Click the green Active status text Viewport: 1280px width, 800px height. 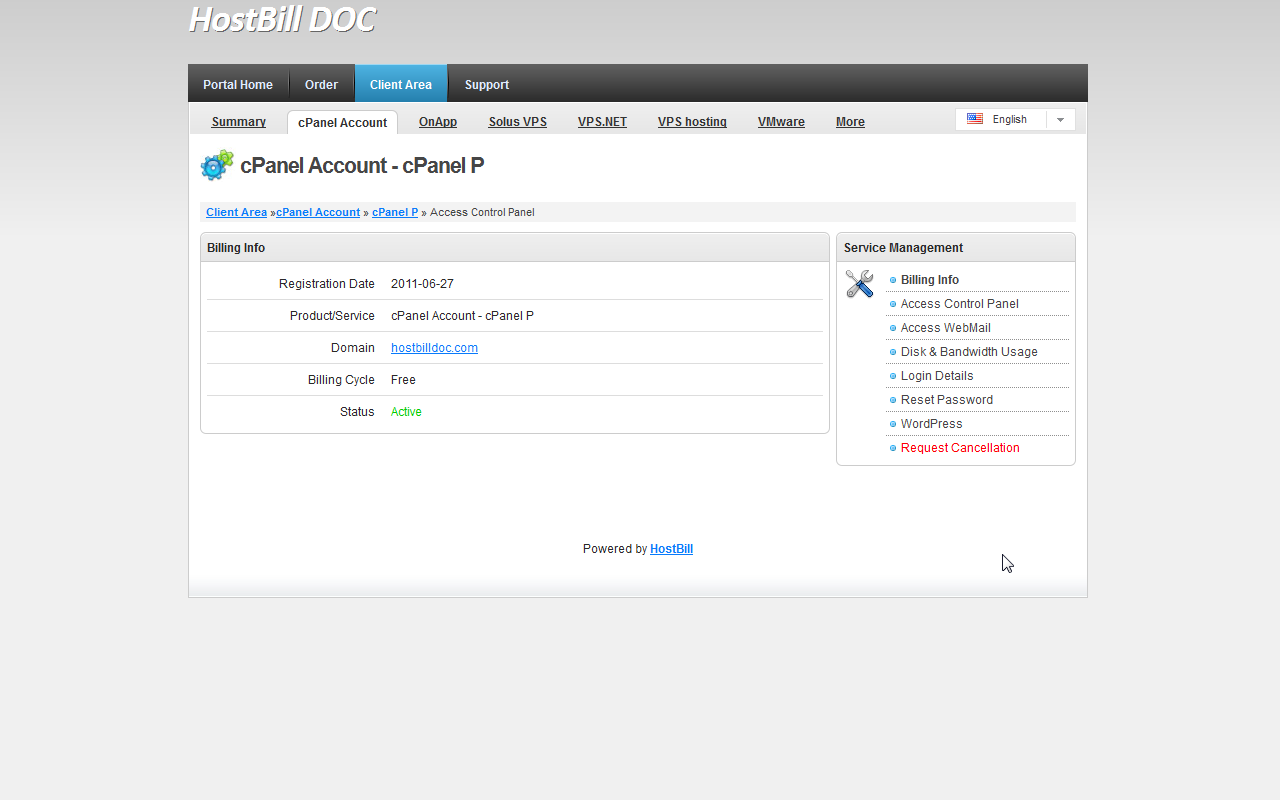[x=406, y=412]
